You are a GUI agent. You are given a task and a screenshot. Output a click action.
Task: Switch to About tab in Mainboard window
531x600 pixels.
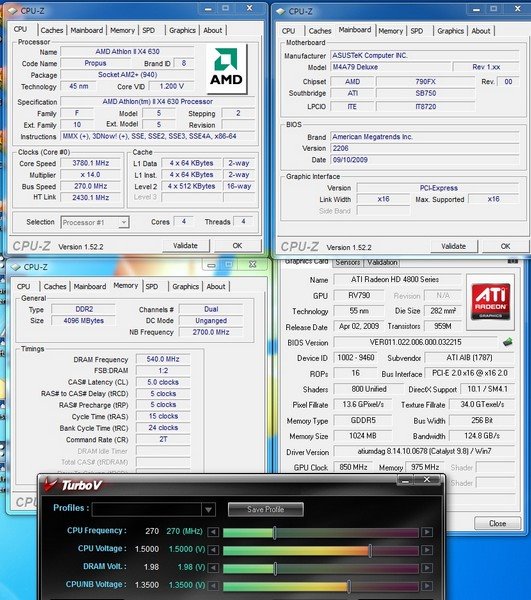coord(481,31)
